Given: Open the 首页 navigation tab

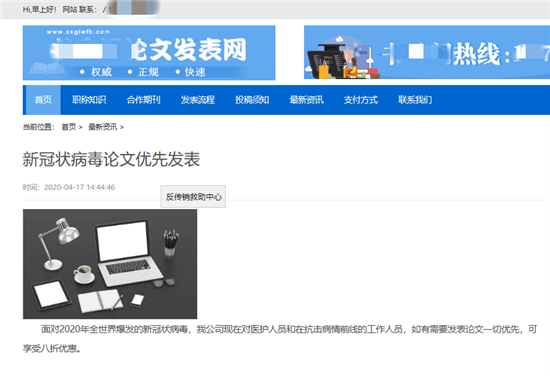Looking at the screenshot, I should click(x=43, y=100).
